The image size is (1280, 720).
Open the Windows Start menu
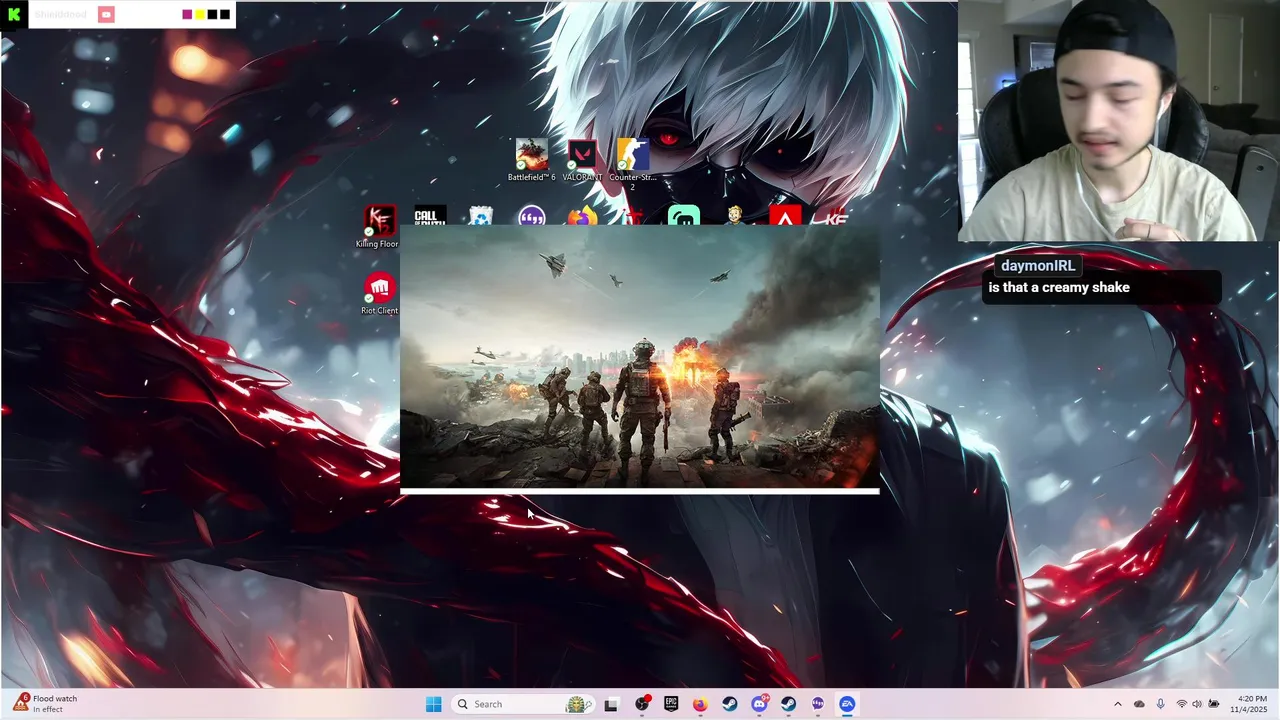click(x=433, y=704)
